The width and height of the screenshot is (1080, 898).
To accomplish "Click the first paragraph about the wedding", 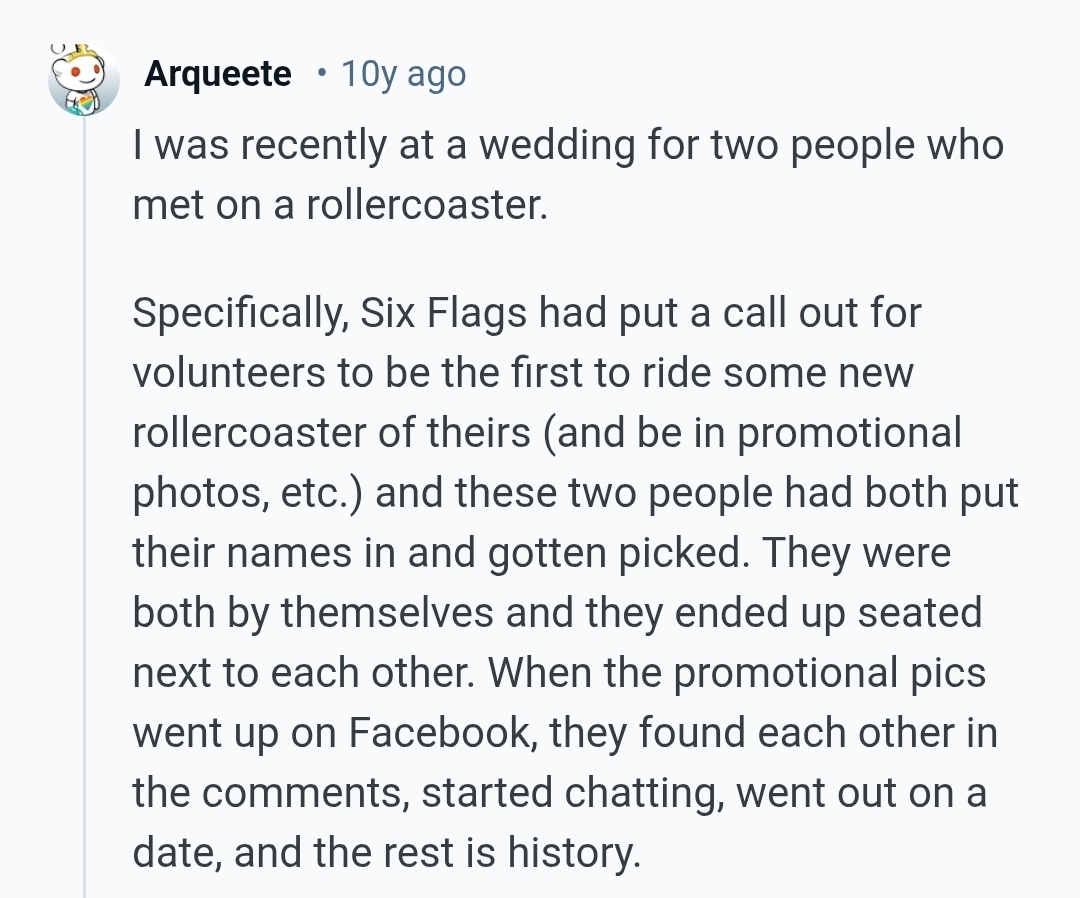I will tap(567, 175).
